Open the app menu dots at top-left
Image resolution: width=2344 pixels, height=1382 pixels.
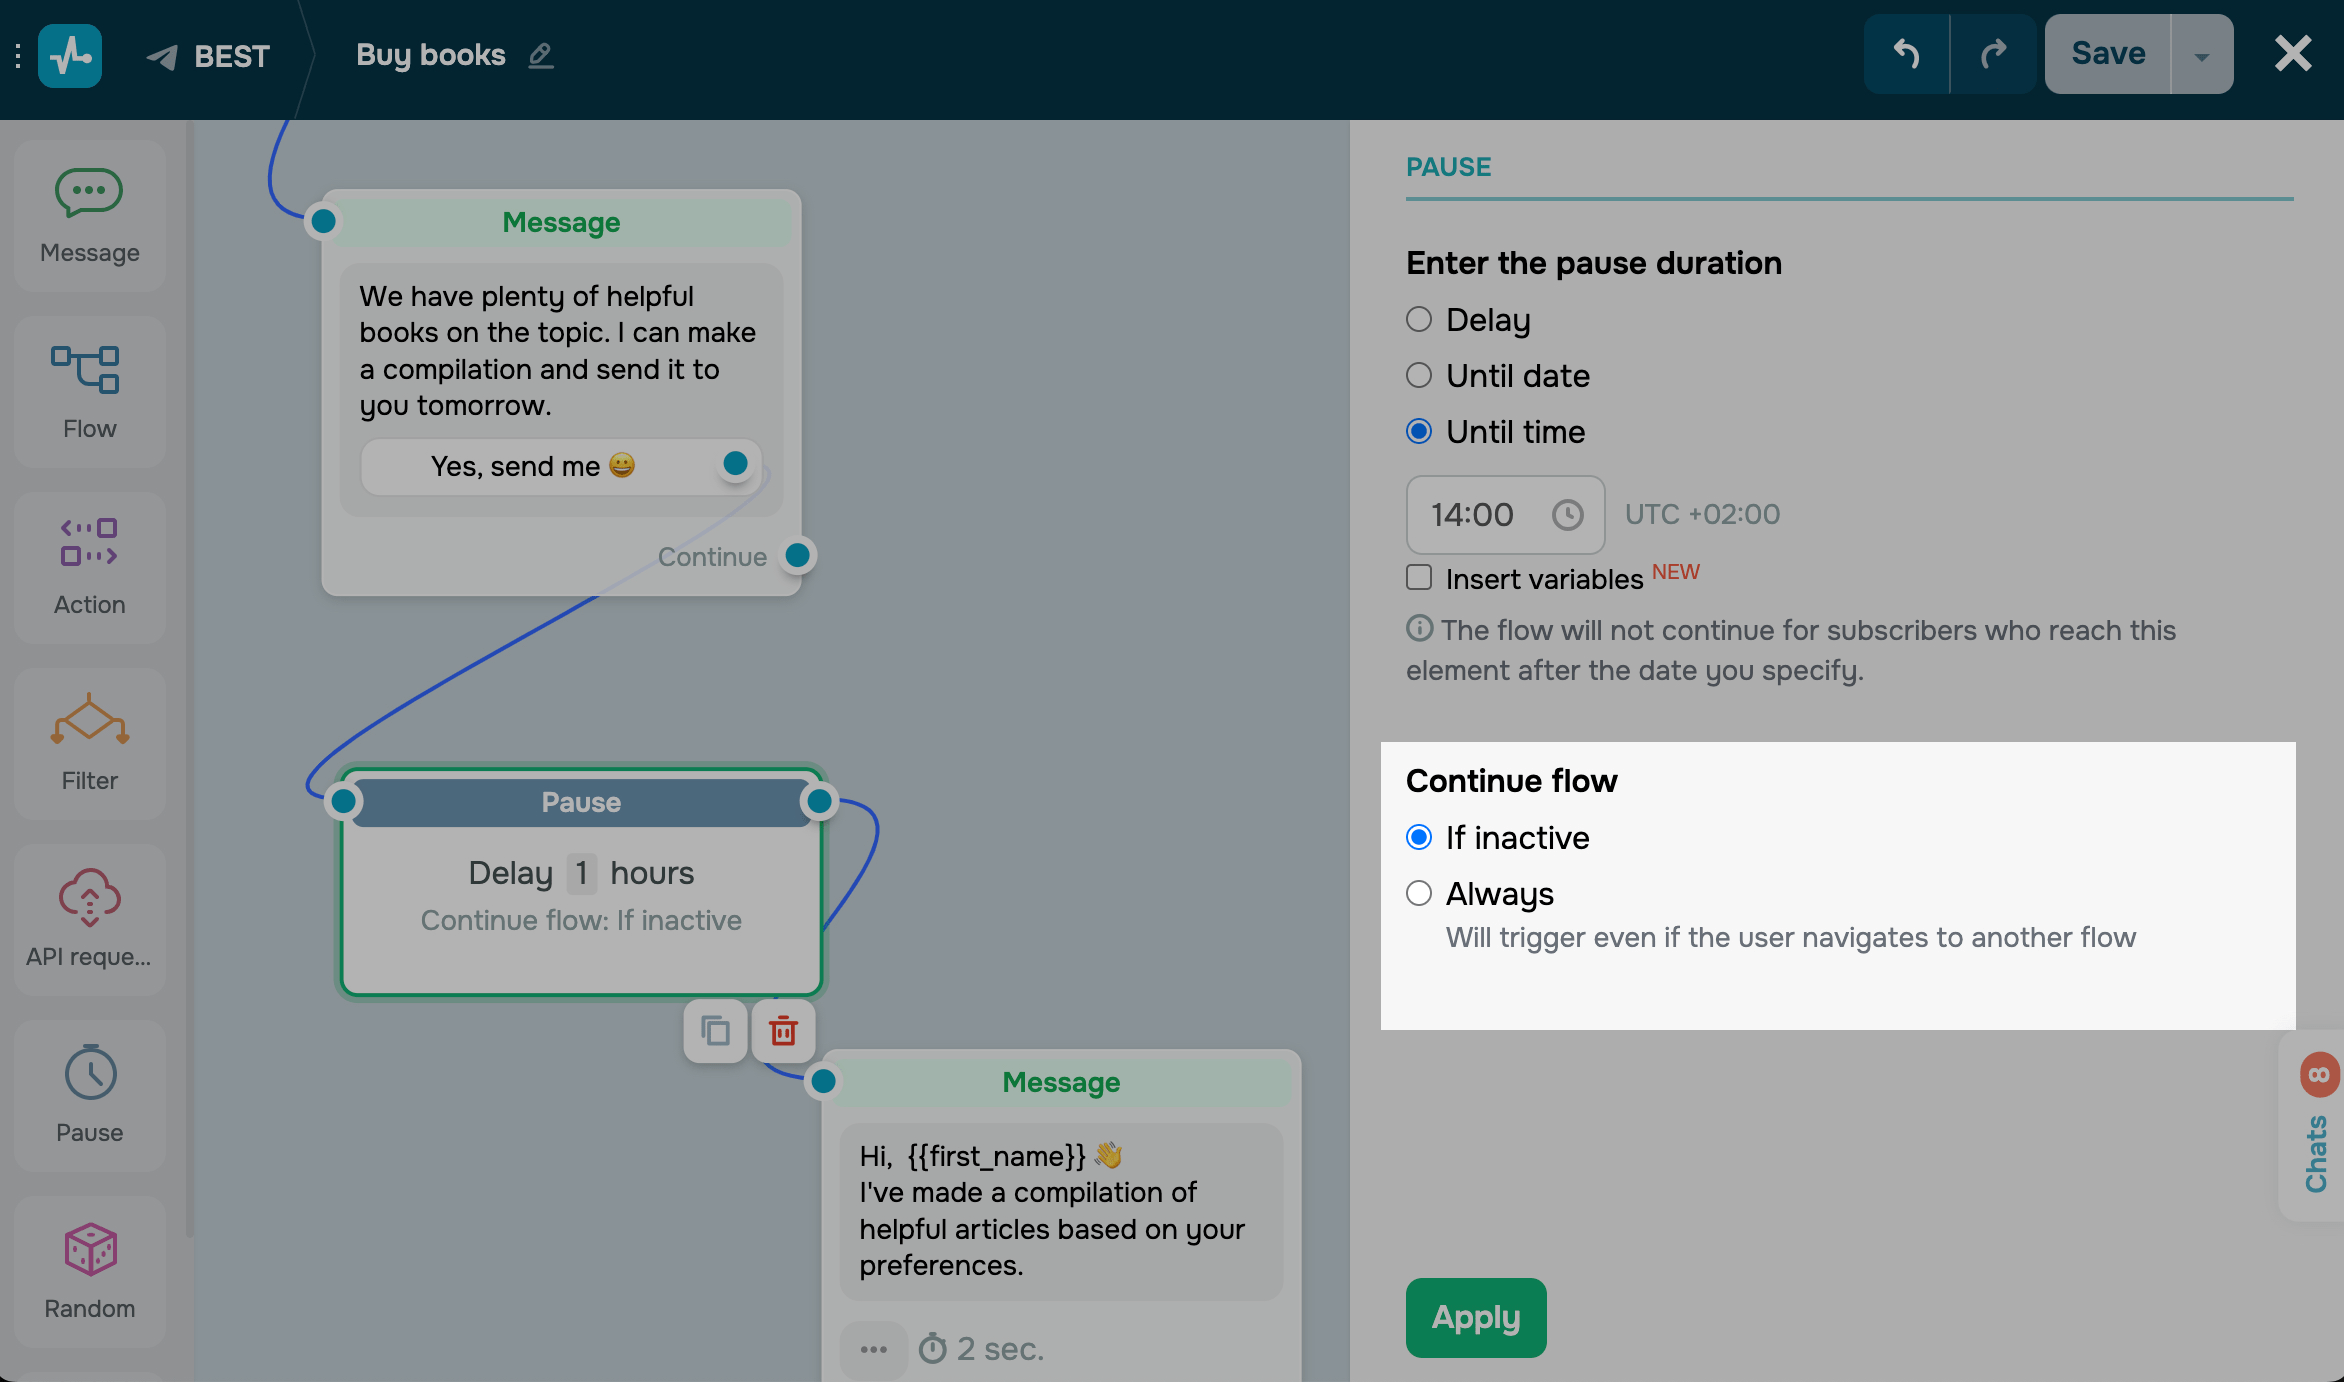(x=18, y=56)
